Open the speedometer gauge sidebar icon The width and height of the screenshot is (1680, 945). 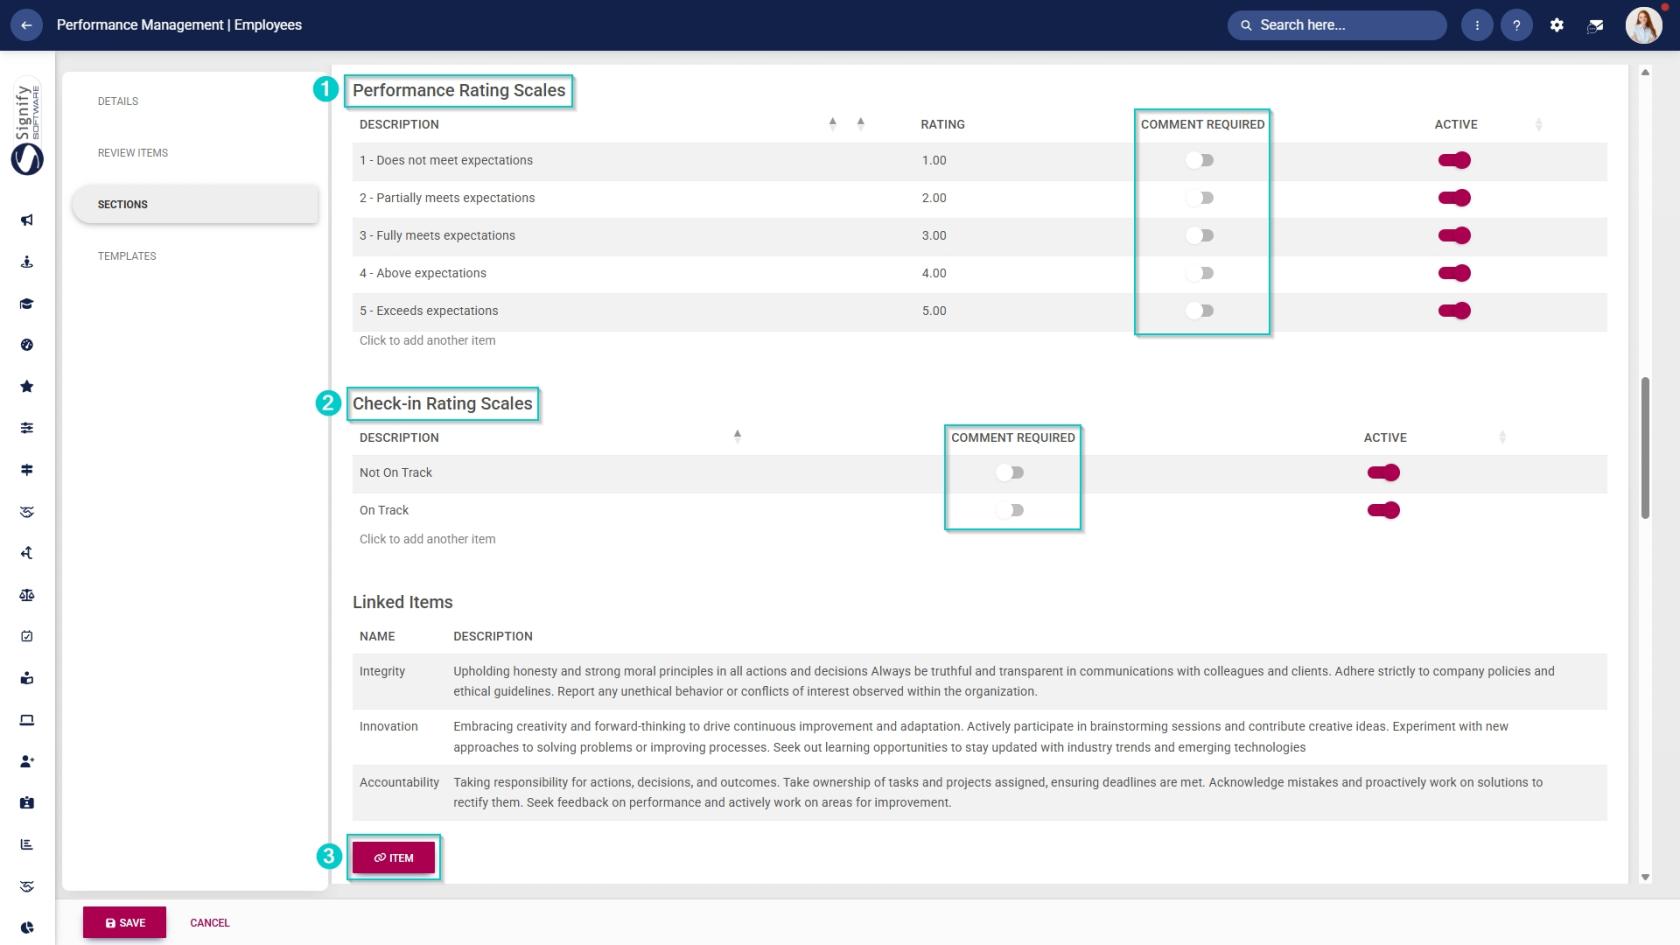click(x=27, y=345)
